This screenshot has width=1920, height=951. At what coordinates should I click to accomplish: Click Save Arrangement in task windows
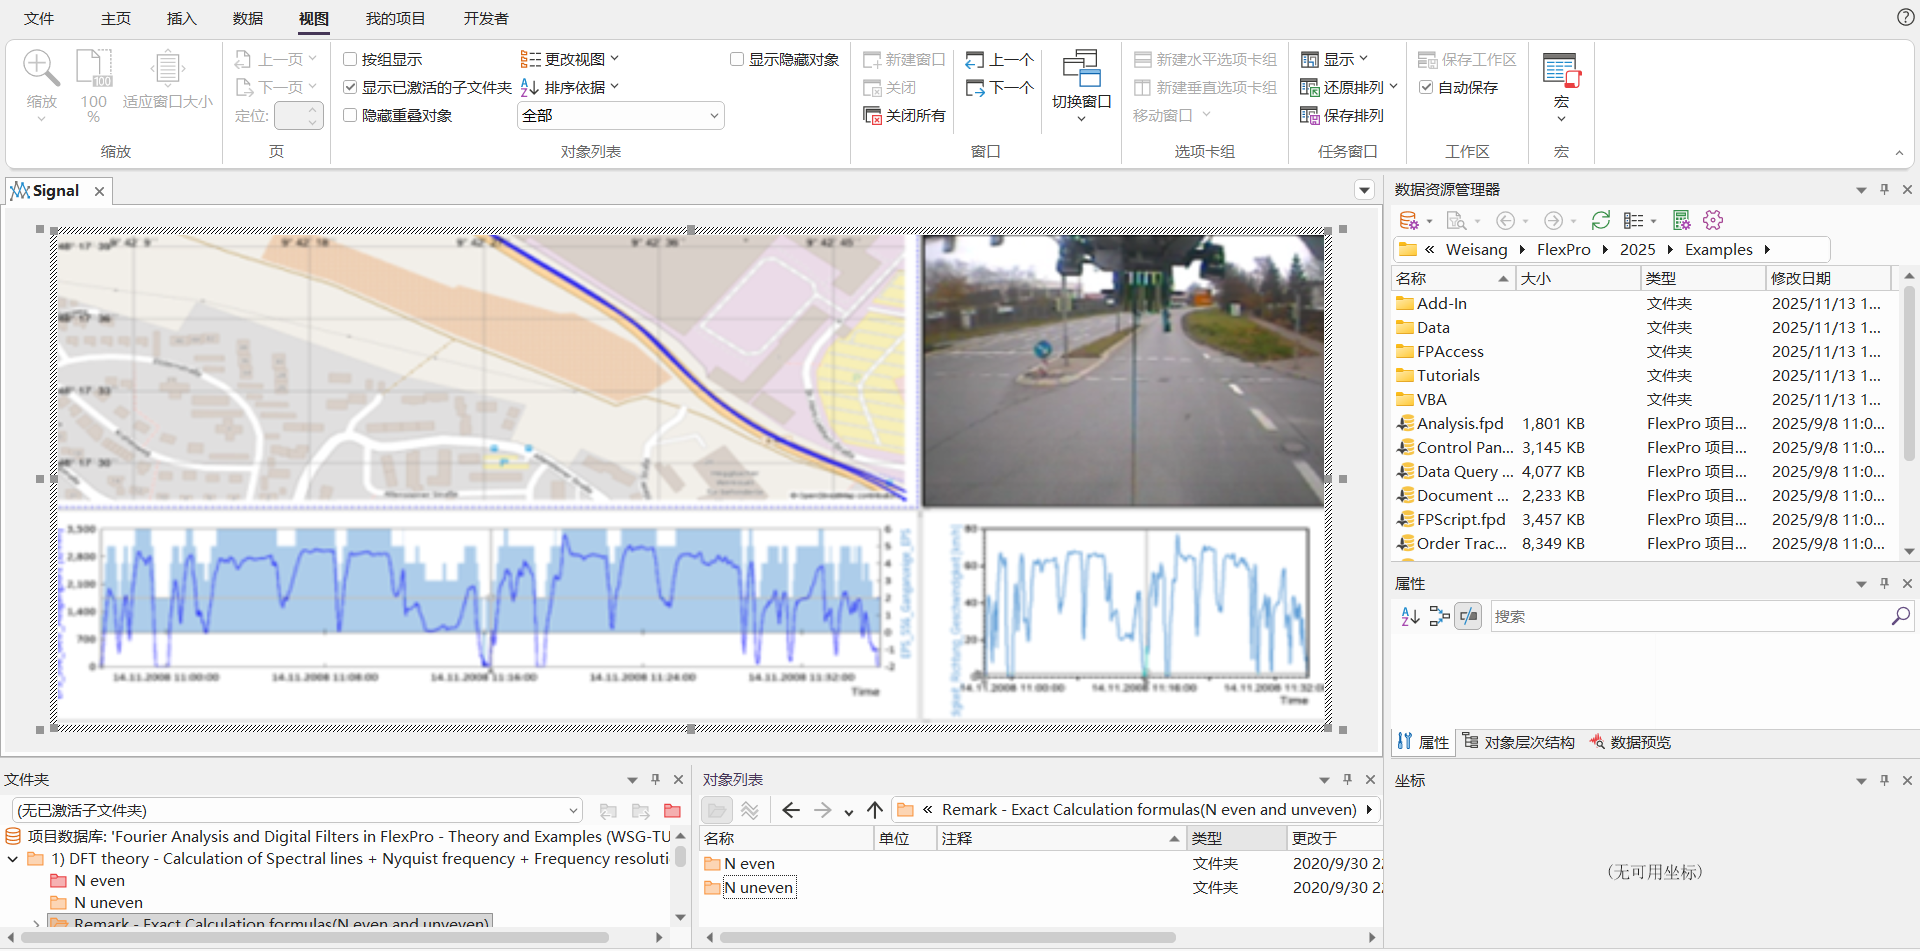pyautogui.click(x=1341, y=116)
